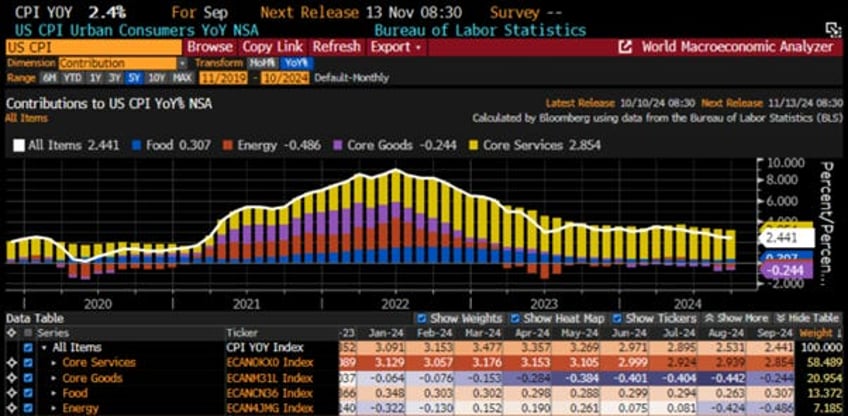Viewport: 848px width, 416px height.
Task: Select the 10Y range tab
Action: (156, 78)
